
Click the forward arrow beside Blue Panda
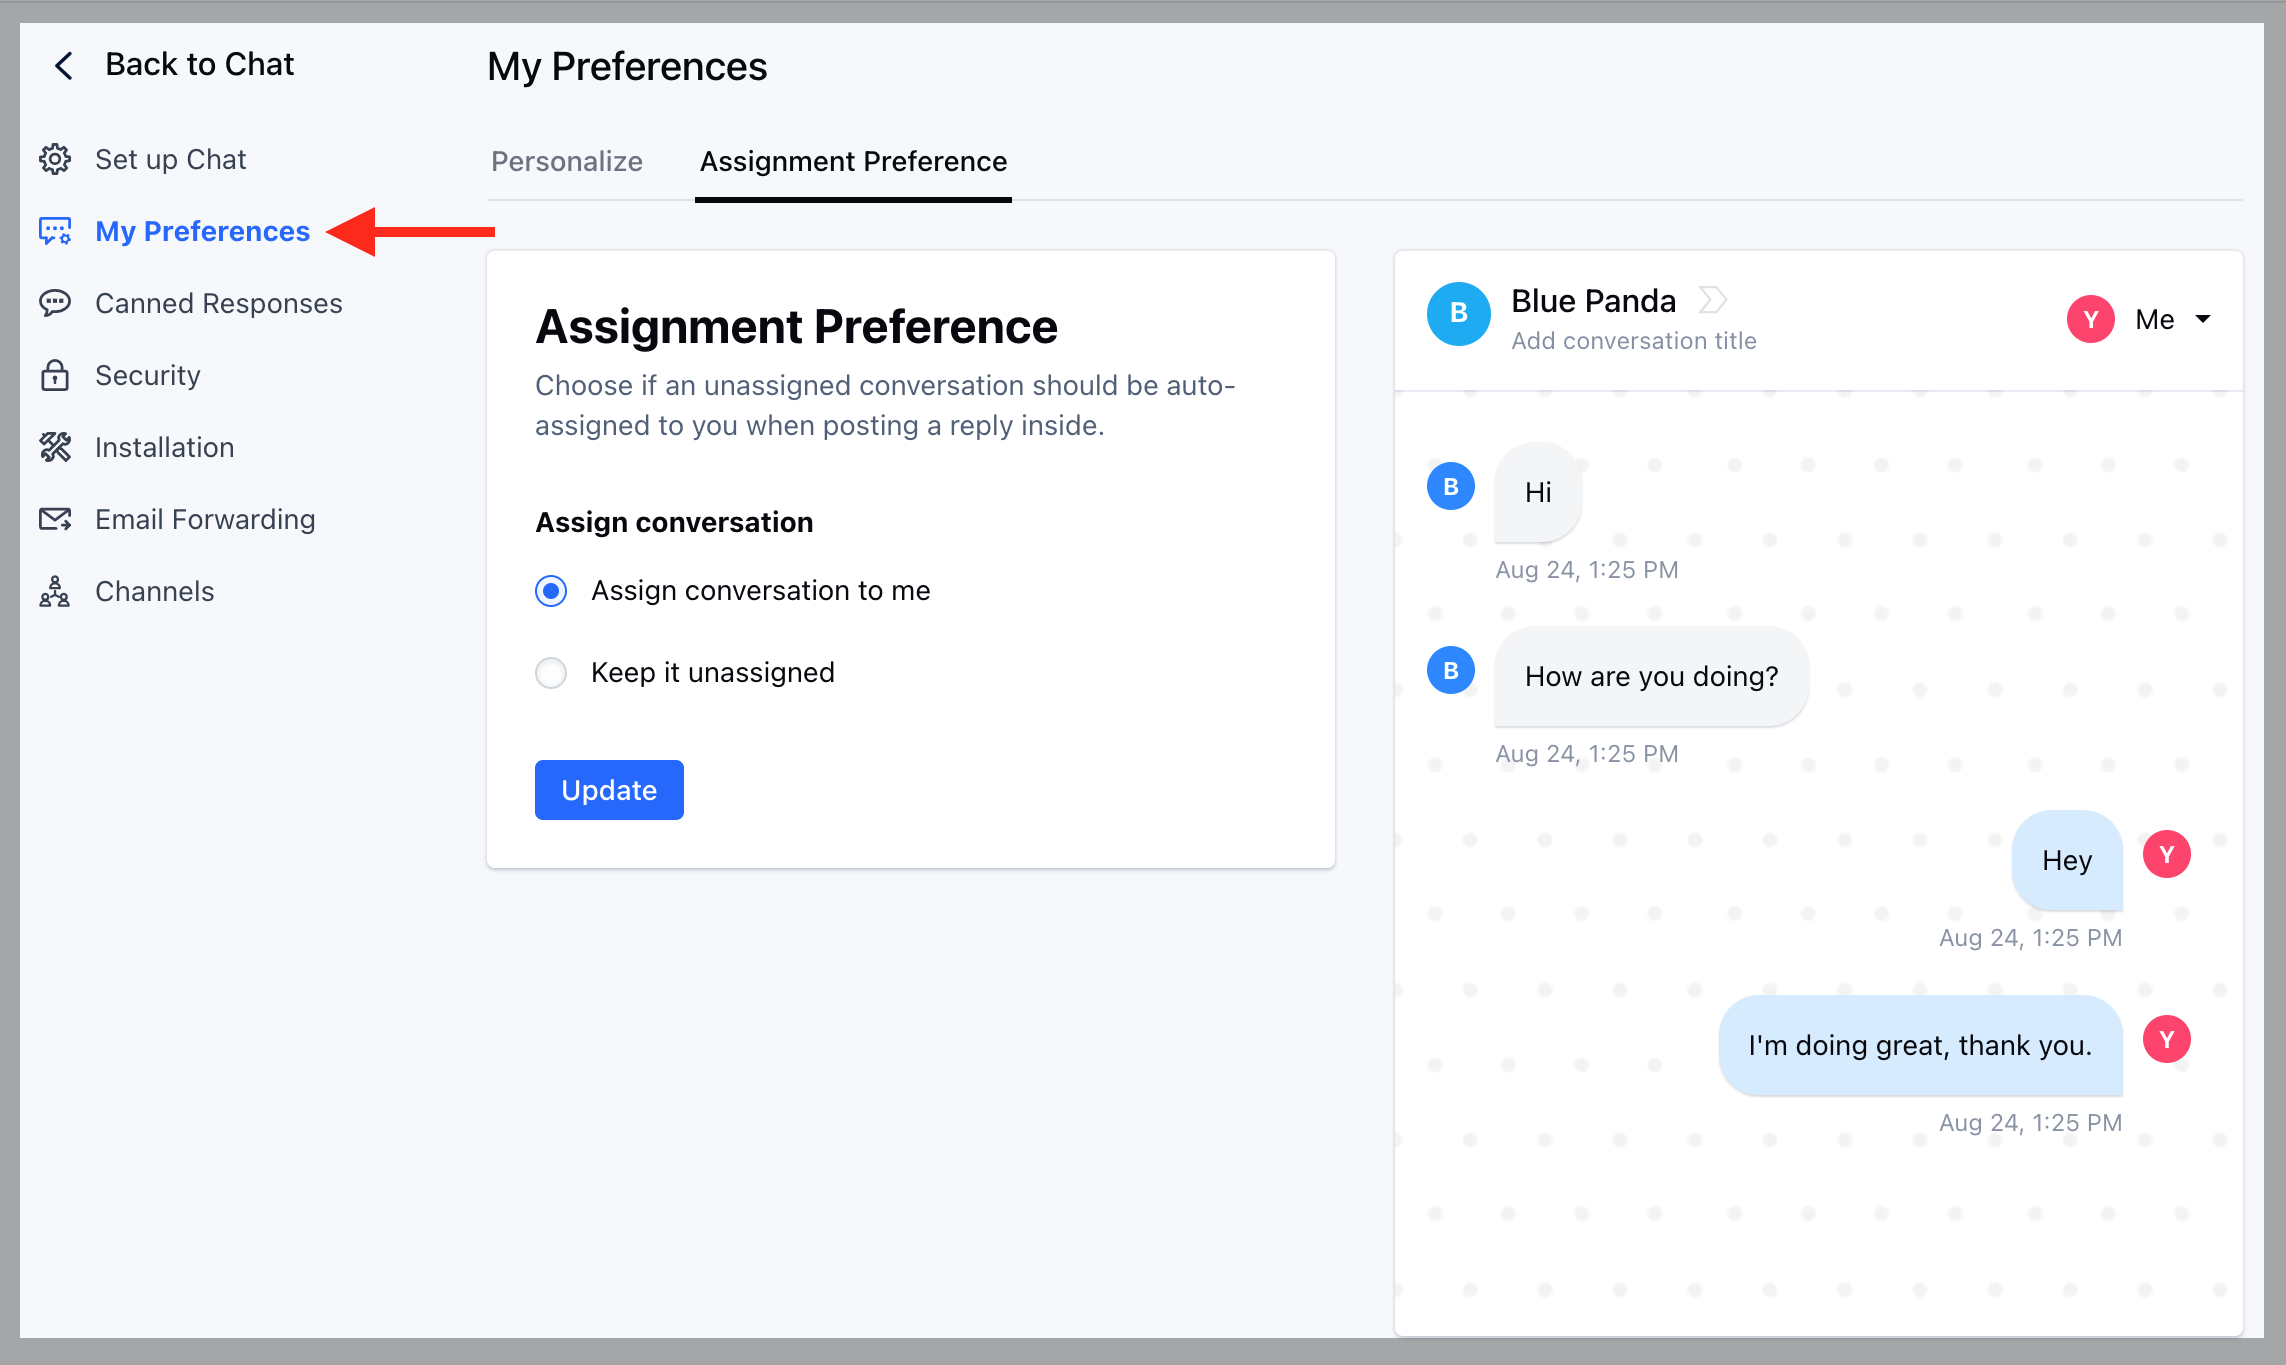tap(1713, 299)
